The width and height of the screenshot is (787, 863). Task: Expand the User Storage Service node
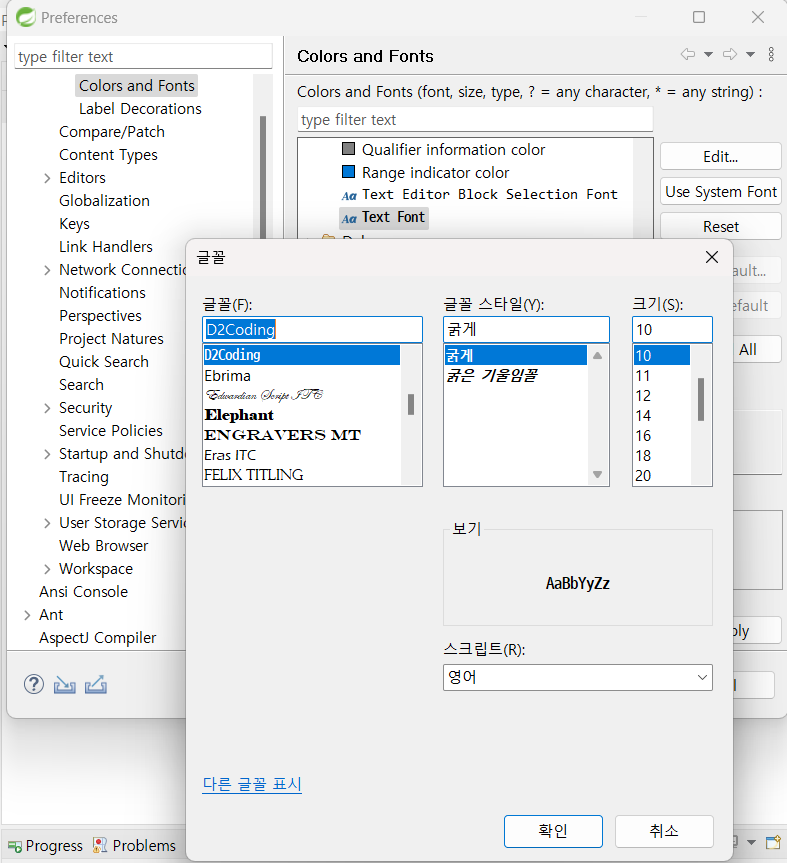(x=47, y=523)
